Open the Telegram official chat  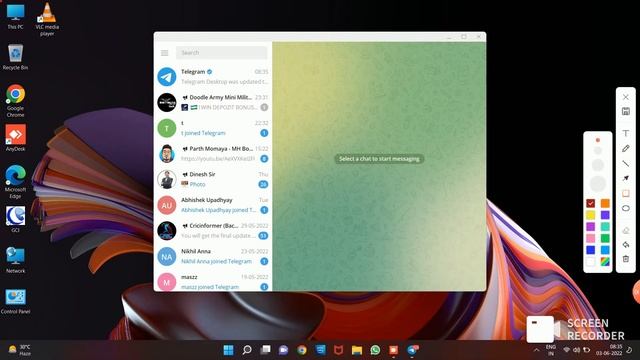click(213, 77)
